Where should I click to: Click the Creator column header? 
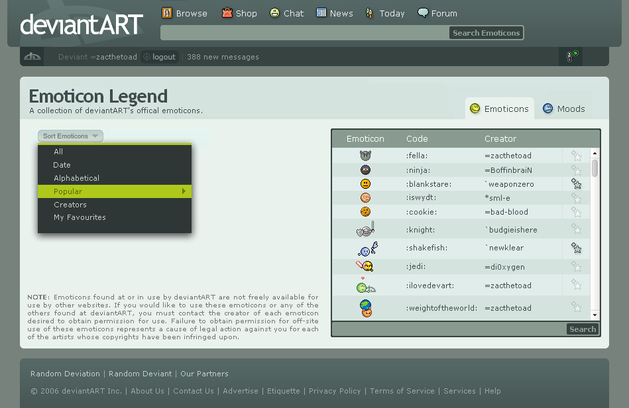click(500, 139)
